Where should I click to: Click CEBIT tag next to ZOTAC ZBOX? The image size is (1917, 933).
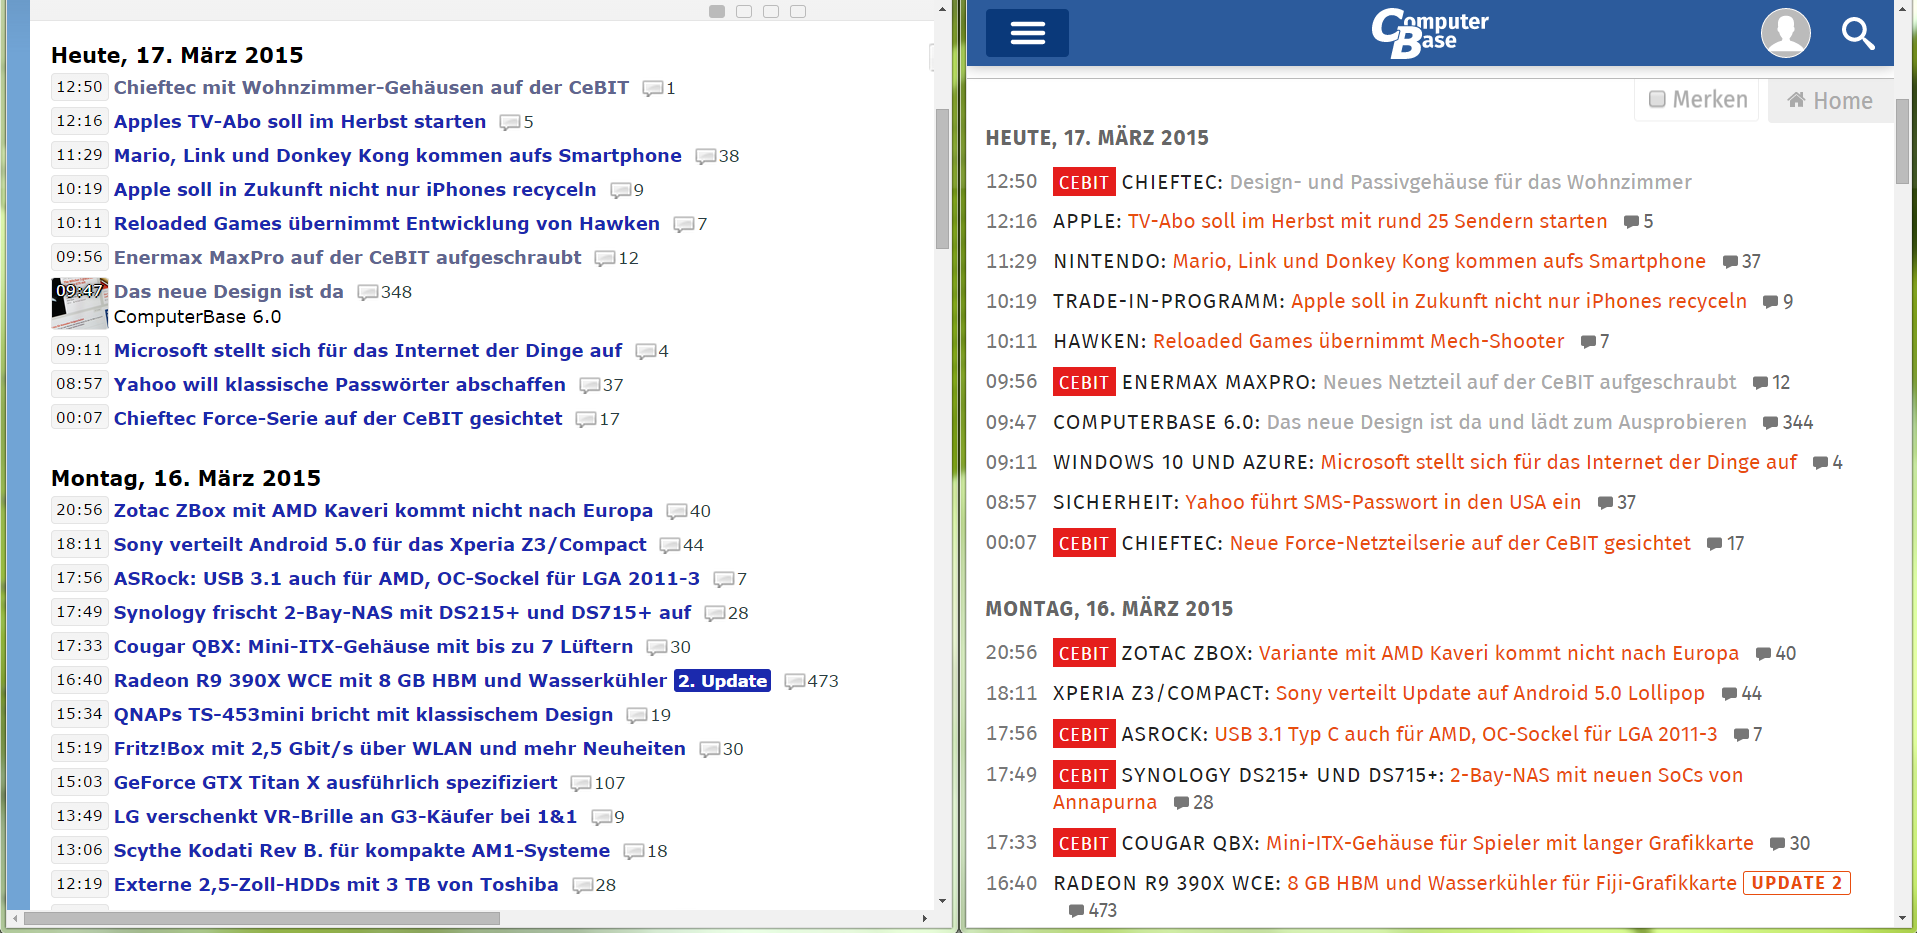point(1083,653)
